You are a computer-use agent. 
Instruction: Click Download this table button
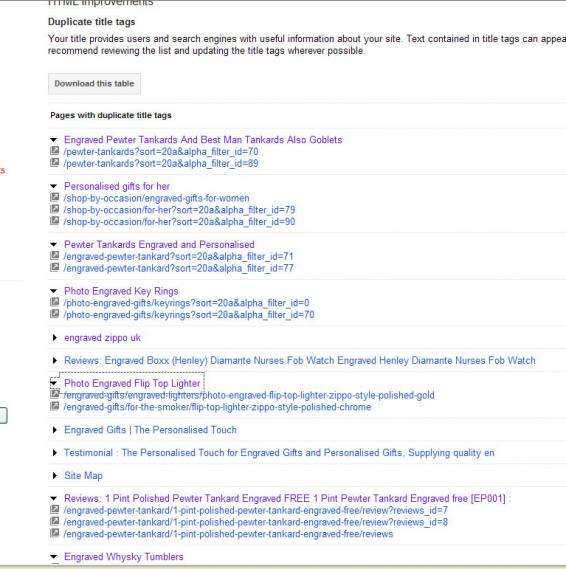(94, 84)
